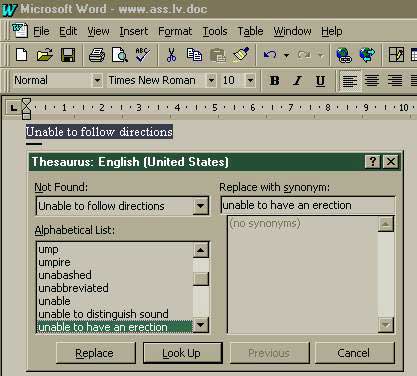The image size is (417, 376).
Task: Run the Spelling and Grammar check icon
Action: (x=142, y=55)
